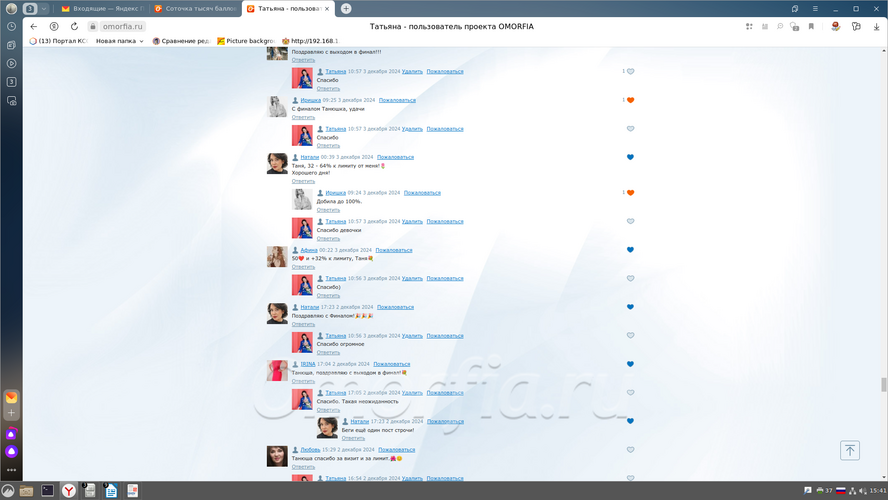Viewport: 888px width, 500px height.
Task: Delete Татьяна's Спасибо огромное reply
Action: (412, 336)
